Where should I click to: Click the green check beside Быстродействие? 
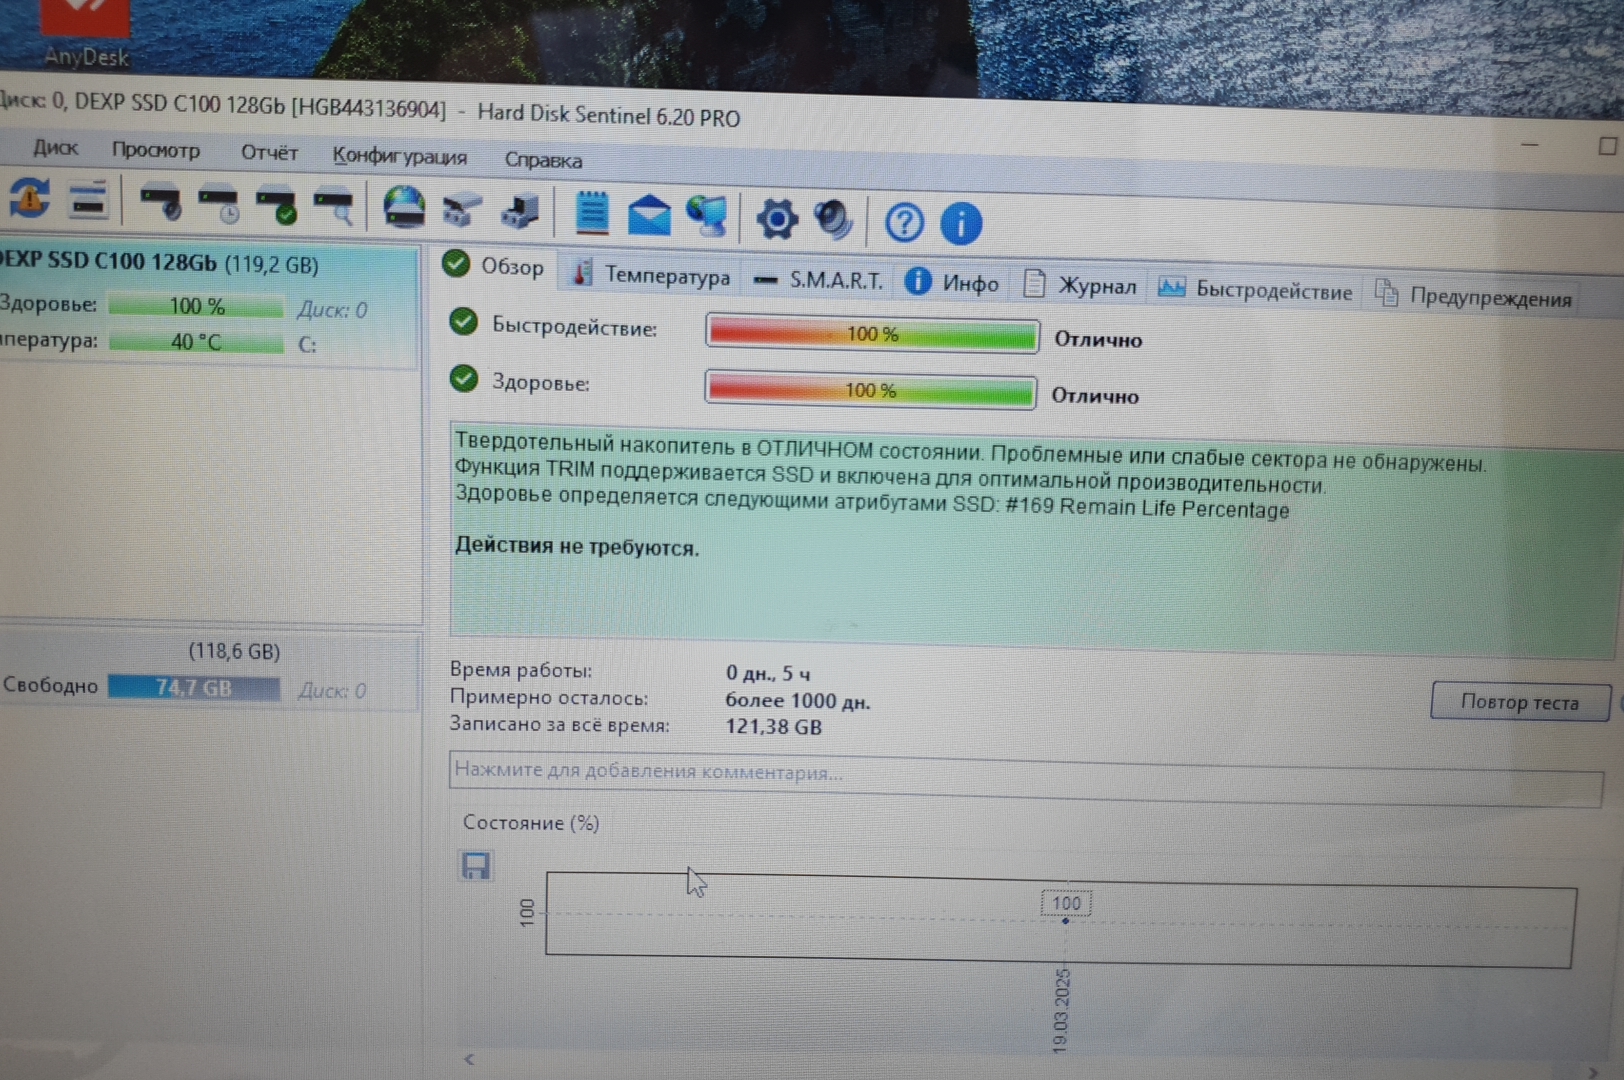point(463,322)
